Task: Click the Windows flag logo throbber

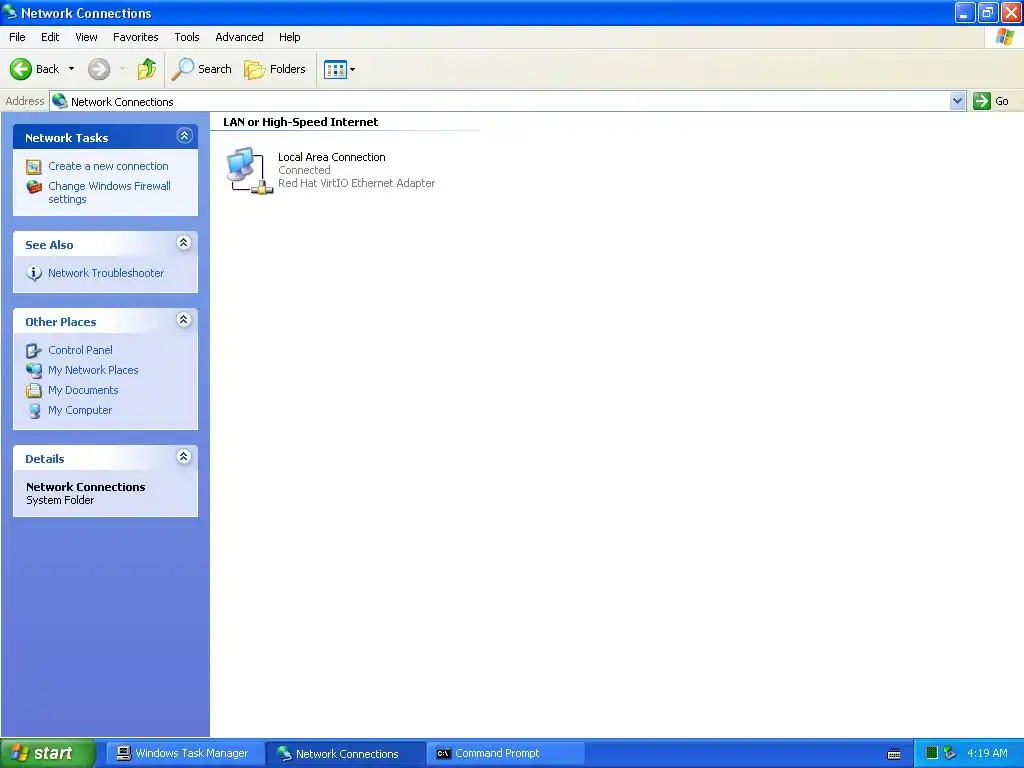Action: [x=1004, y=37]
